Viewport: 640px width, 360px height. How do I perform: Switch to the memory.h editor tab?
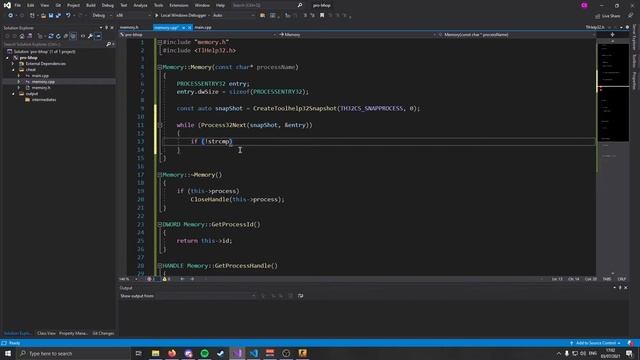coord(129,27)
